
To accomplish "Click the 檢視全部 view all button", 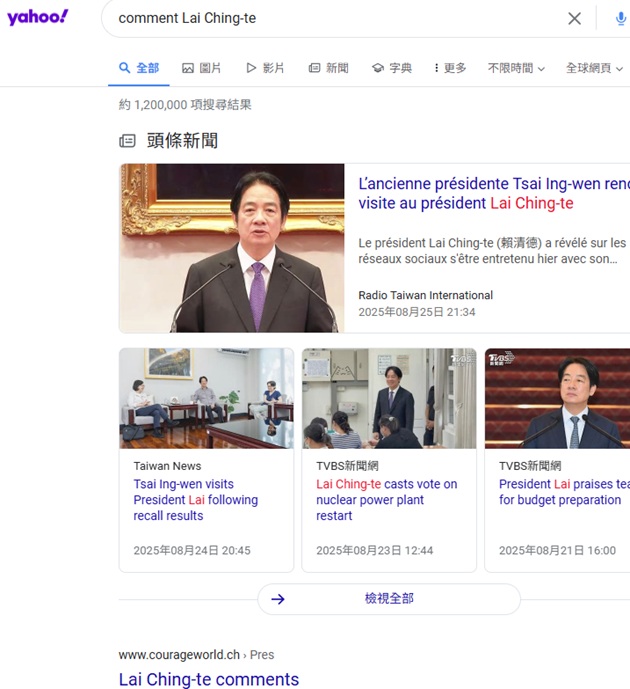I will pyautogui.click(x=389, y=599).
